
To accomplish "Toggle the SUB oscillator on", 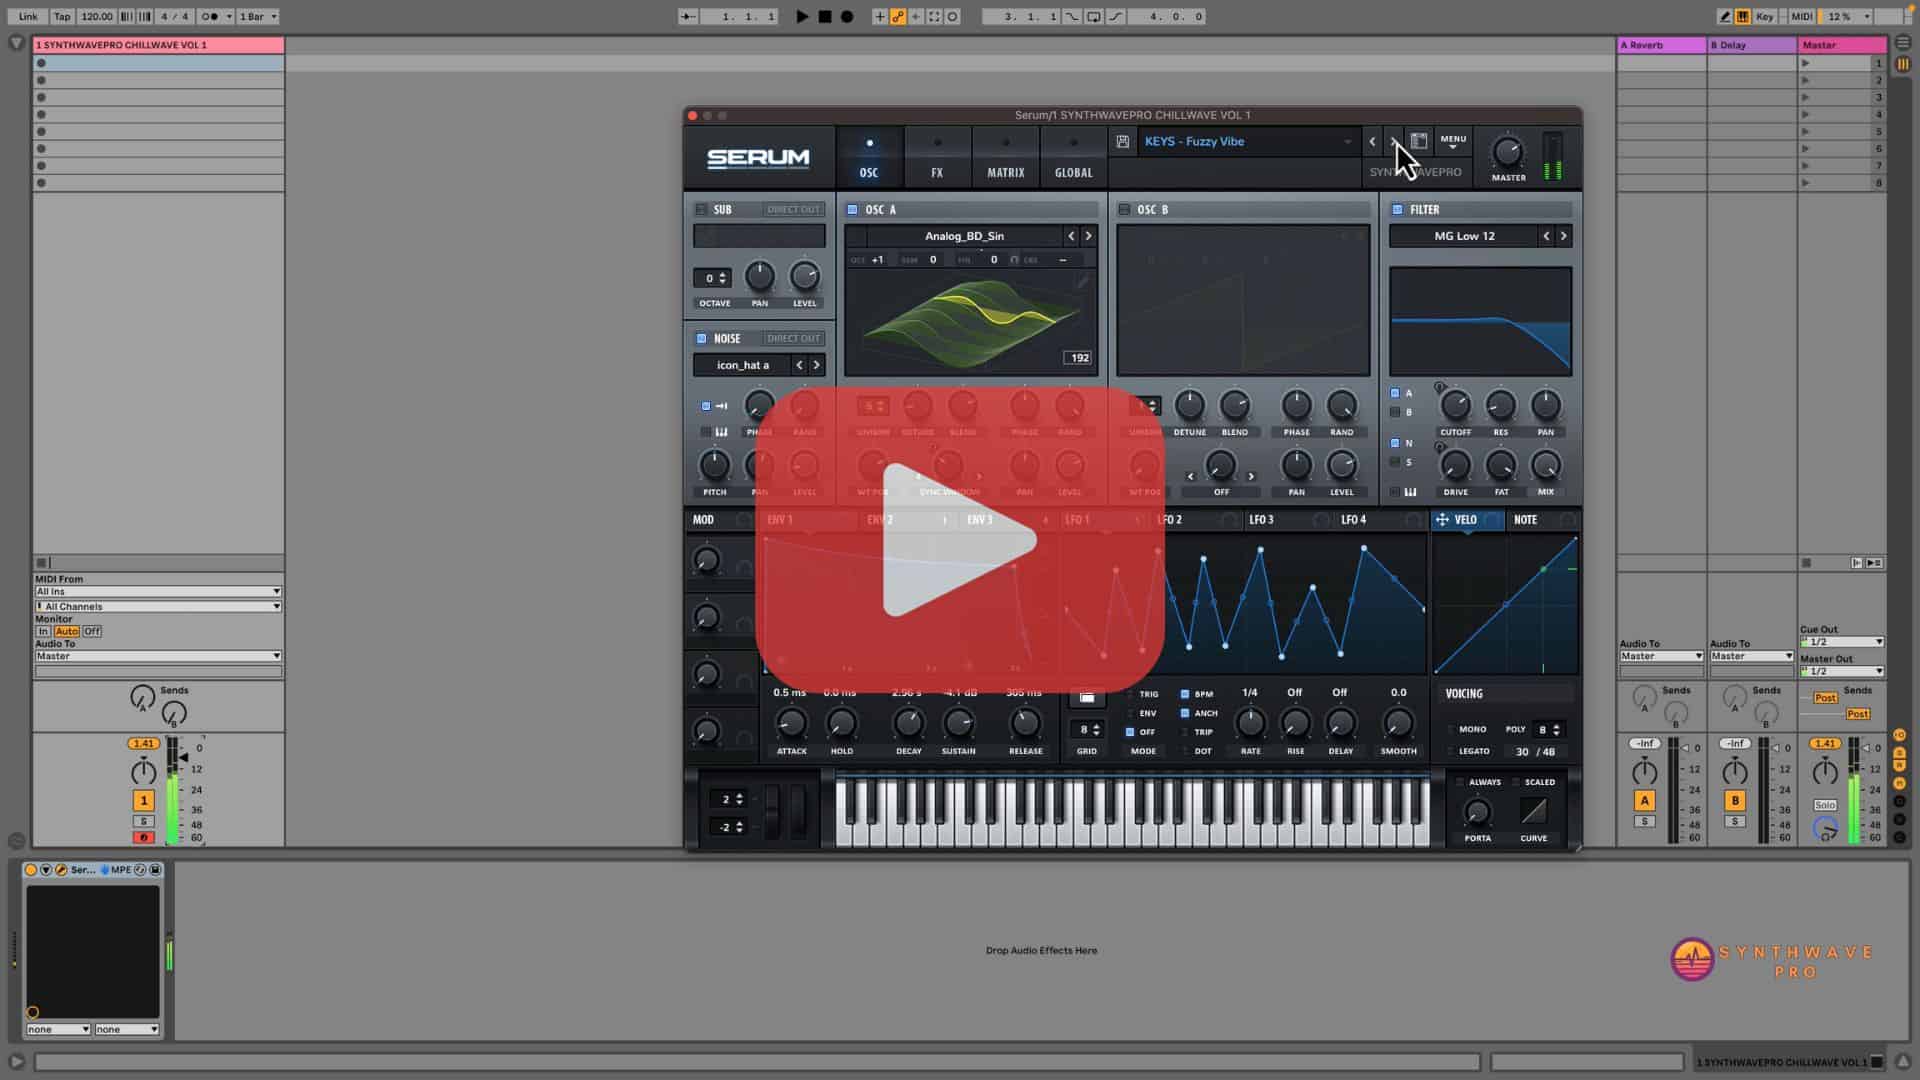I will (x=701, y=210).
